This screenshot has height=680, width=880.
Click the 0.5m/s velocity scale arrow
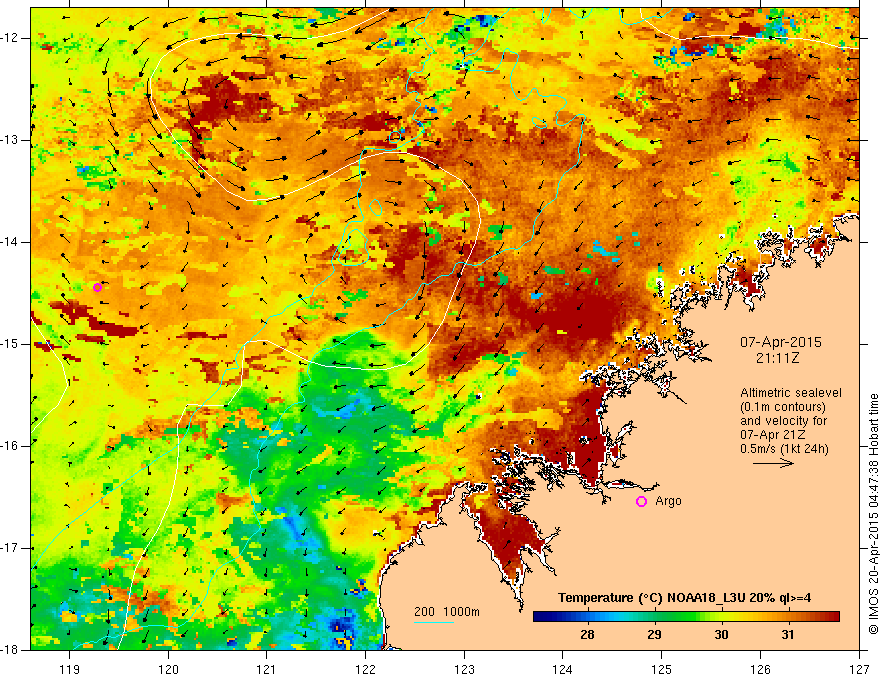[x=773, y=463]
